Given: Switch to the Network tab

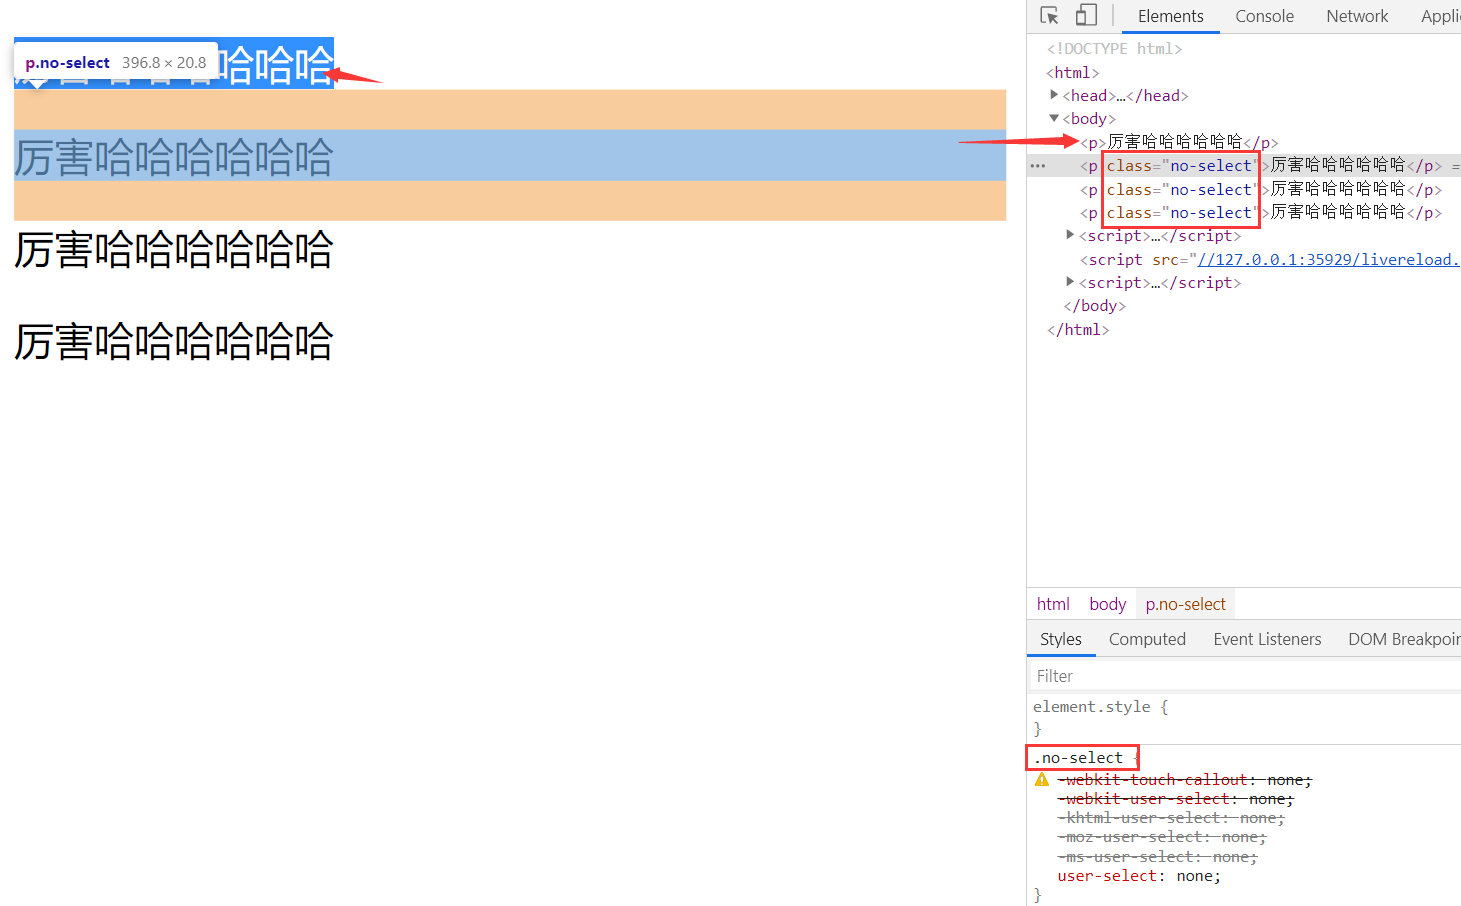Looking at the screenshot, I should point(1357,16).
